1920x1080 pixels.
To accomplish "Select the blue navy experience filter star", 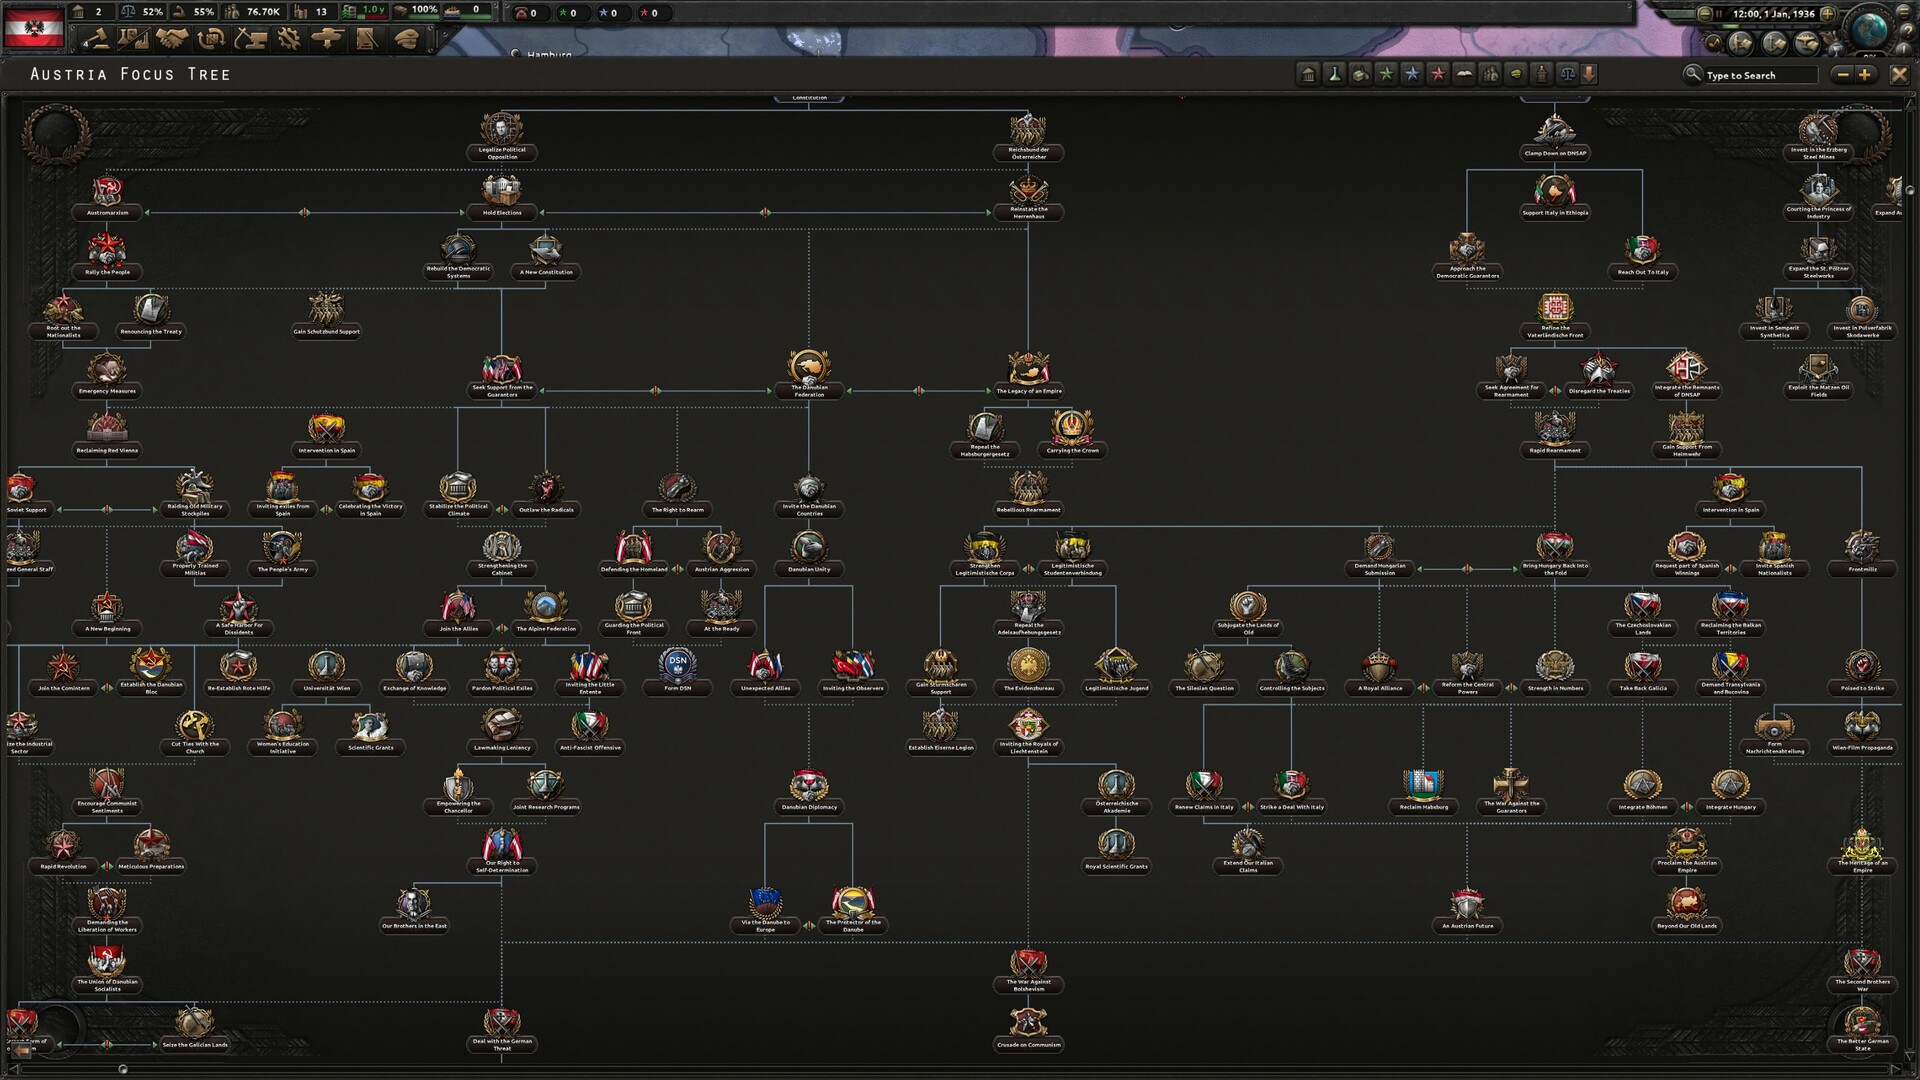I will [x=1411, y=73].
